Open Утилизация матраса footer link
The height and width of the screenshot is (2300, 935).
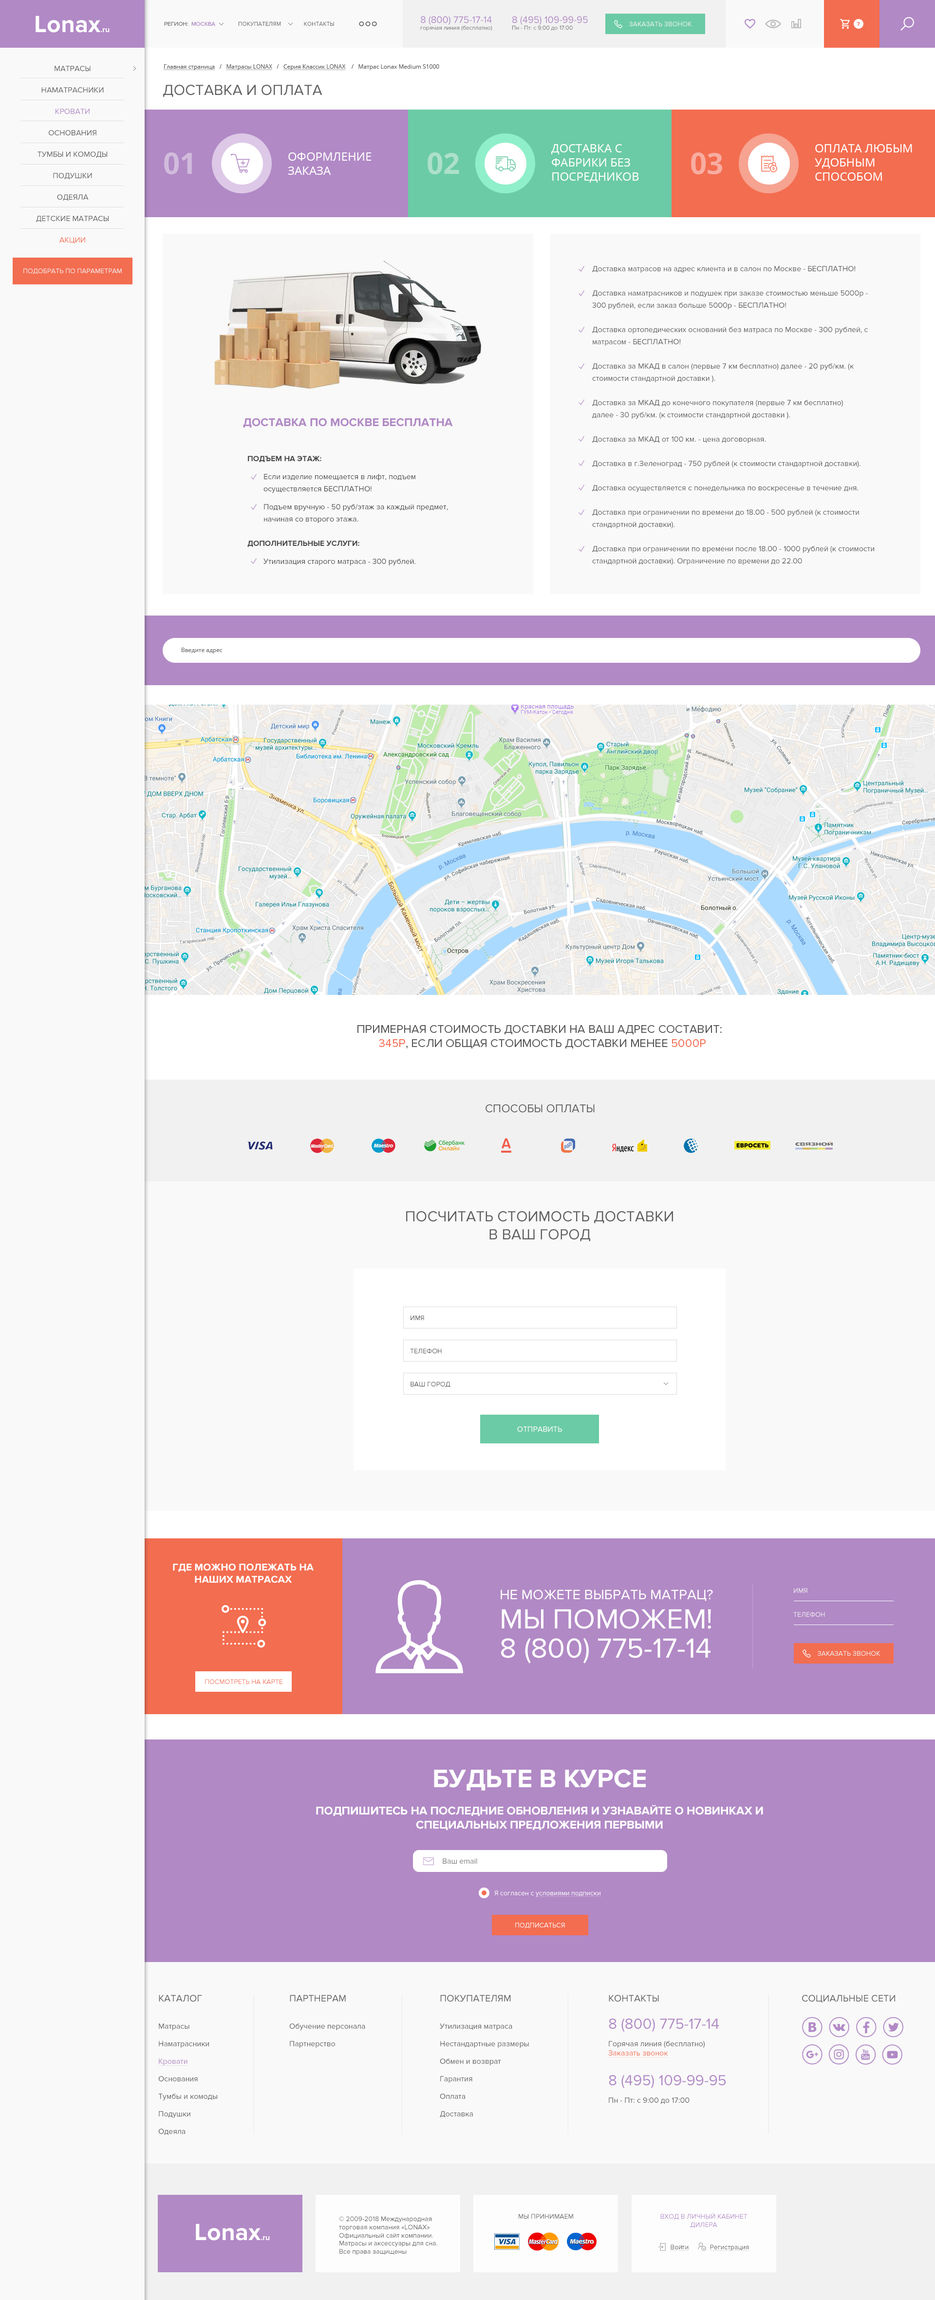[x=476, y=2026]
